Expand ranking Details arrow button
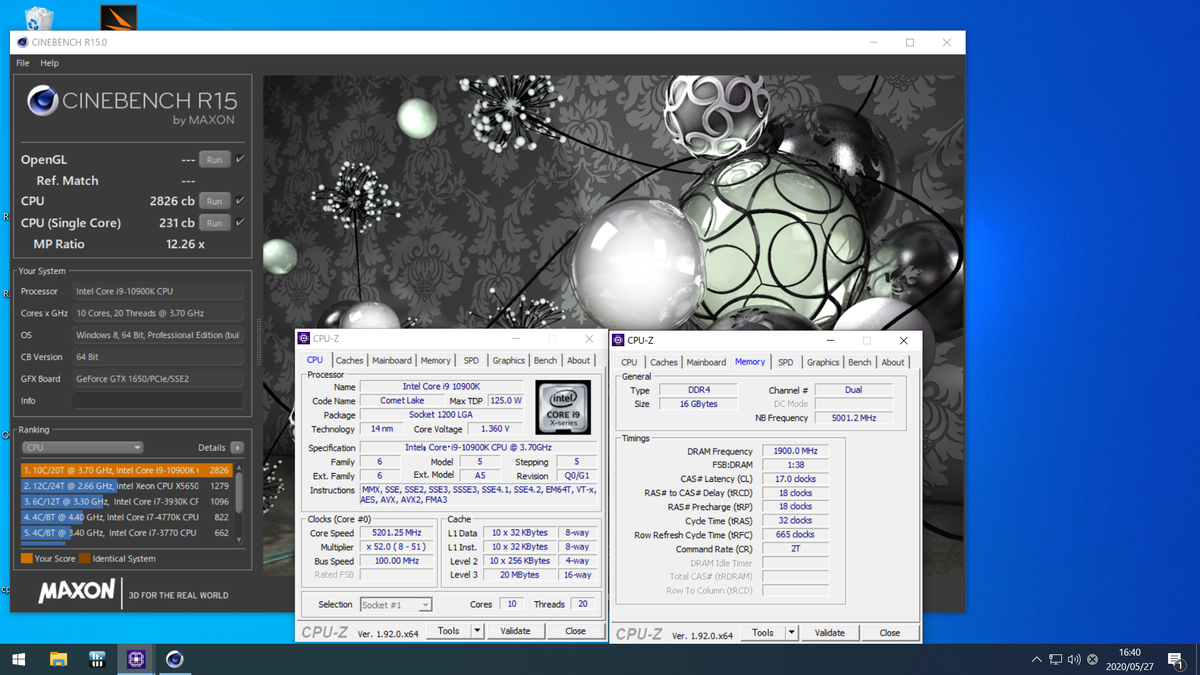This screenshot has width=1200, height=675. (237, 448)
